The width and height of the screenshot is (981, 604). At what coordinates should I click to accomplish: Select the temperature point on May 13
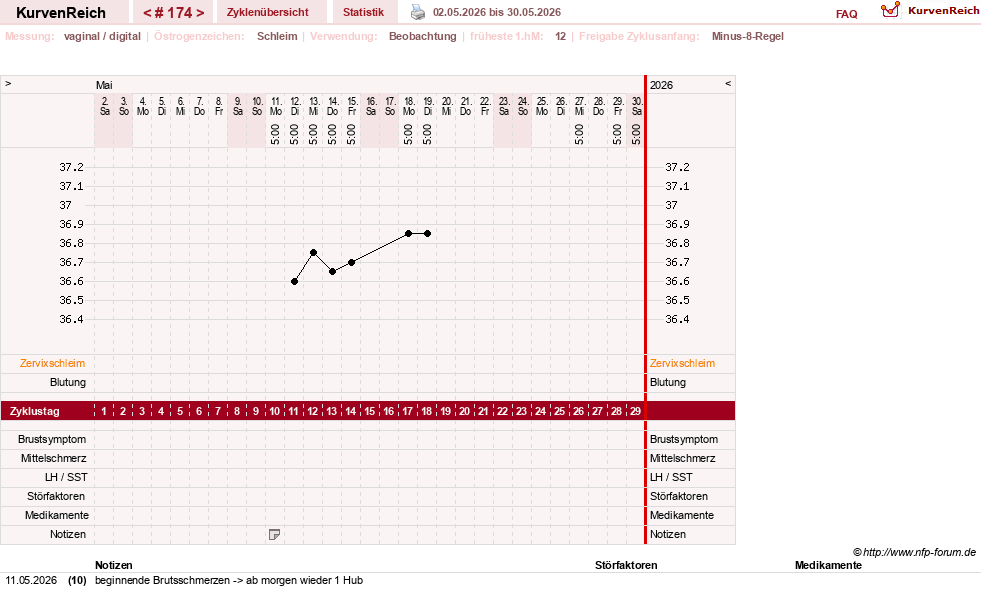(313, 253)
